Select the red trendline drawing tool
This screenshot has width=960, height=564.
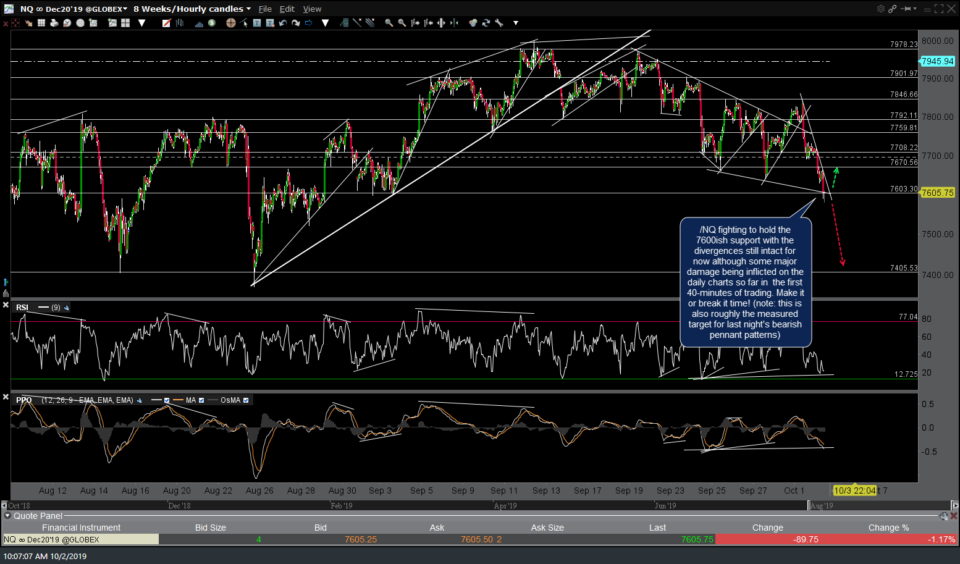[166, 23]
